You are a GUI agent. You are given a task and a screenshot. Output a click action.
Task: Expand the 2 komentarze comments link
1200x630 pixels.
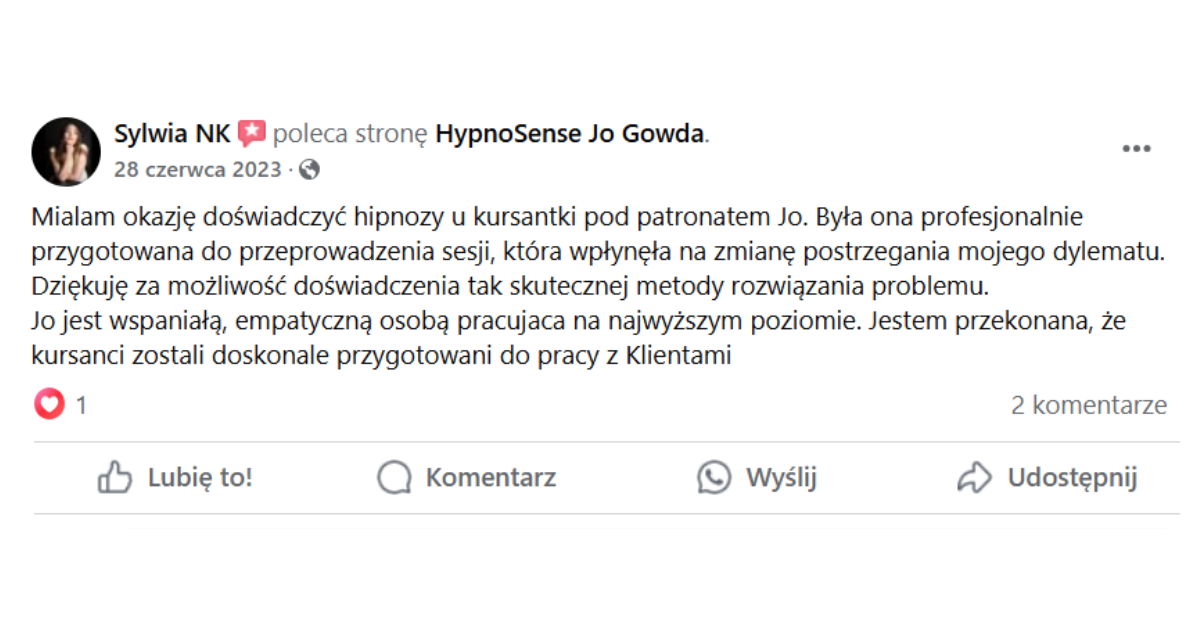[1088, 405]
